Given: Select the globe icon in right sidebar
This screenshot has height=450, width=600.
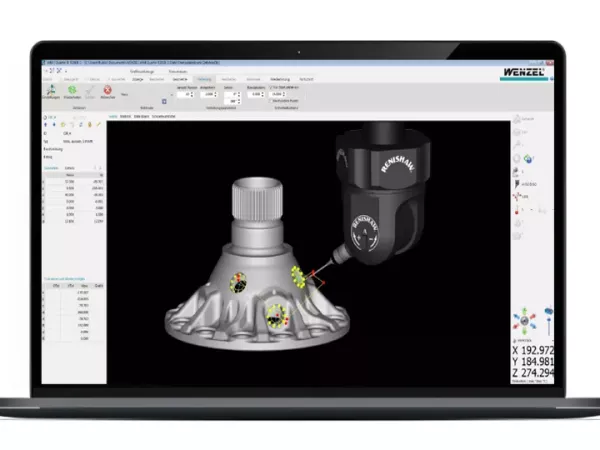Looking at the screenshot, I should tap(527, 159).
